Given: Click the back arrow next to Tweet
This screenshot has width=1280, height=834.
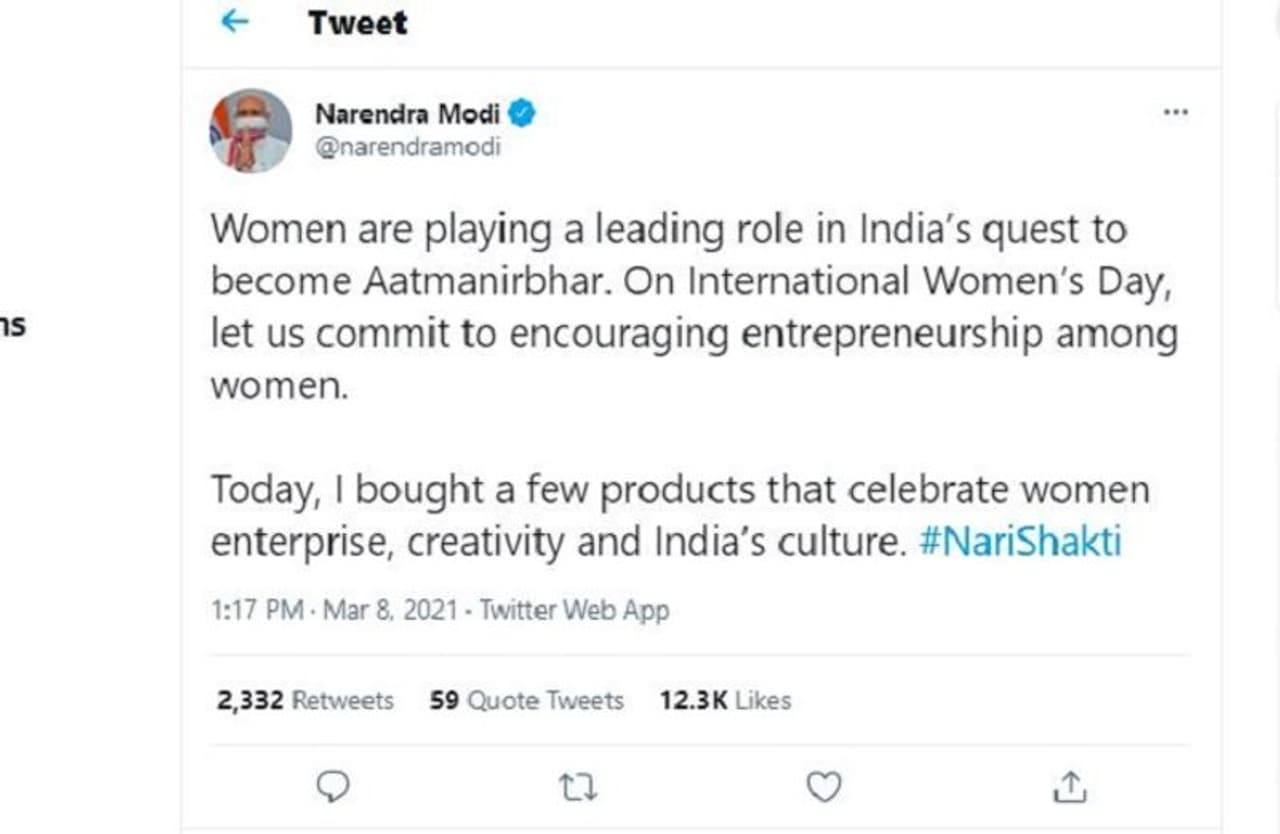Looking at the screenshot, I should pyautogui.click(x=234, y=21).
